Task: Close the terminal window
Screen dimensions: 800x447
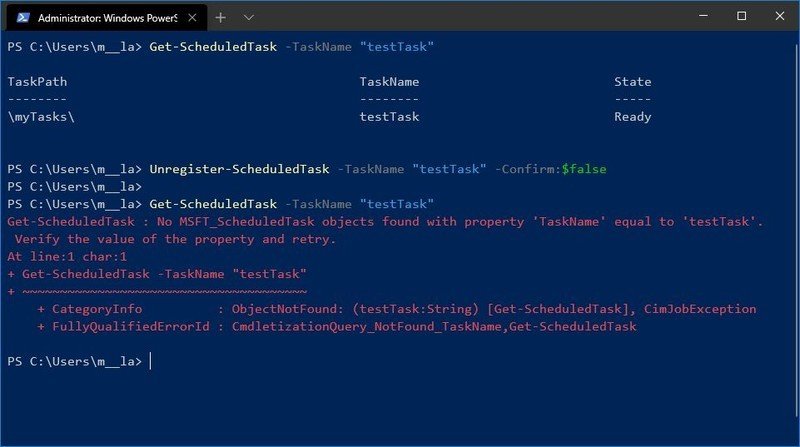Action: [x=780, y=16]
